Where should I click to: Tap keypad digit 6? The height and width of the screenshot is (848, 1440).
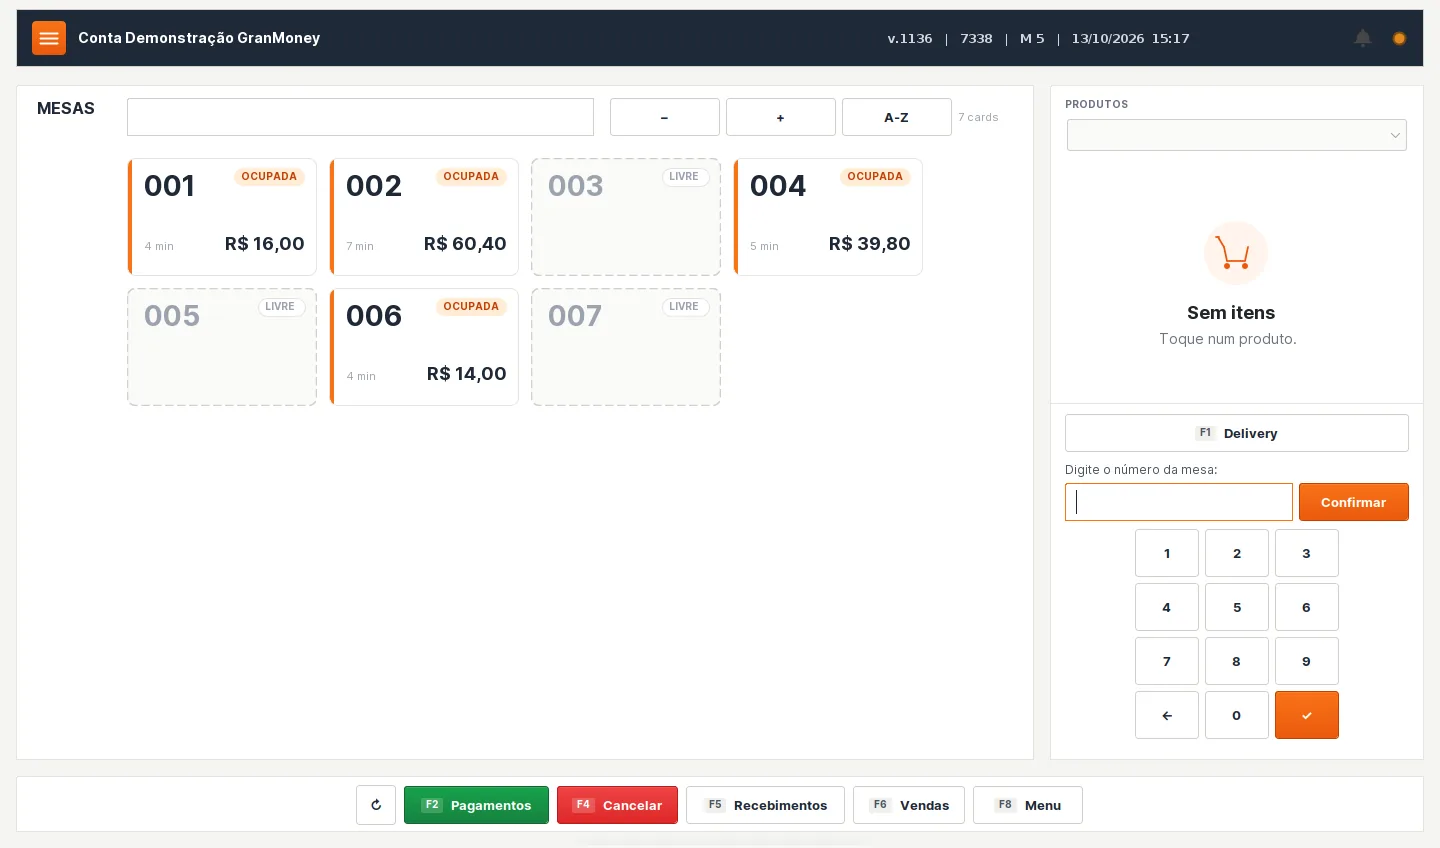1307,607
